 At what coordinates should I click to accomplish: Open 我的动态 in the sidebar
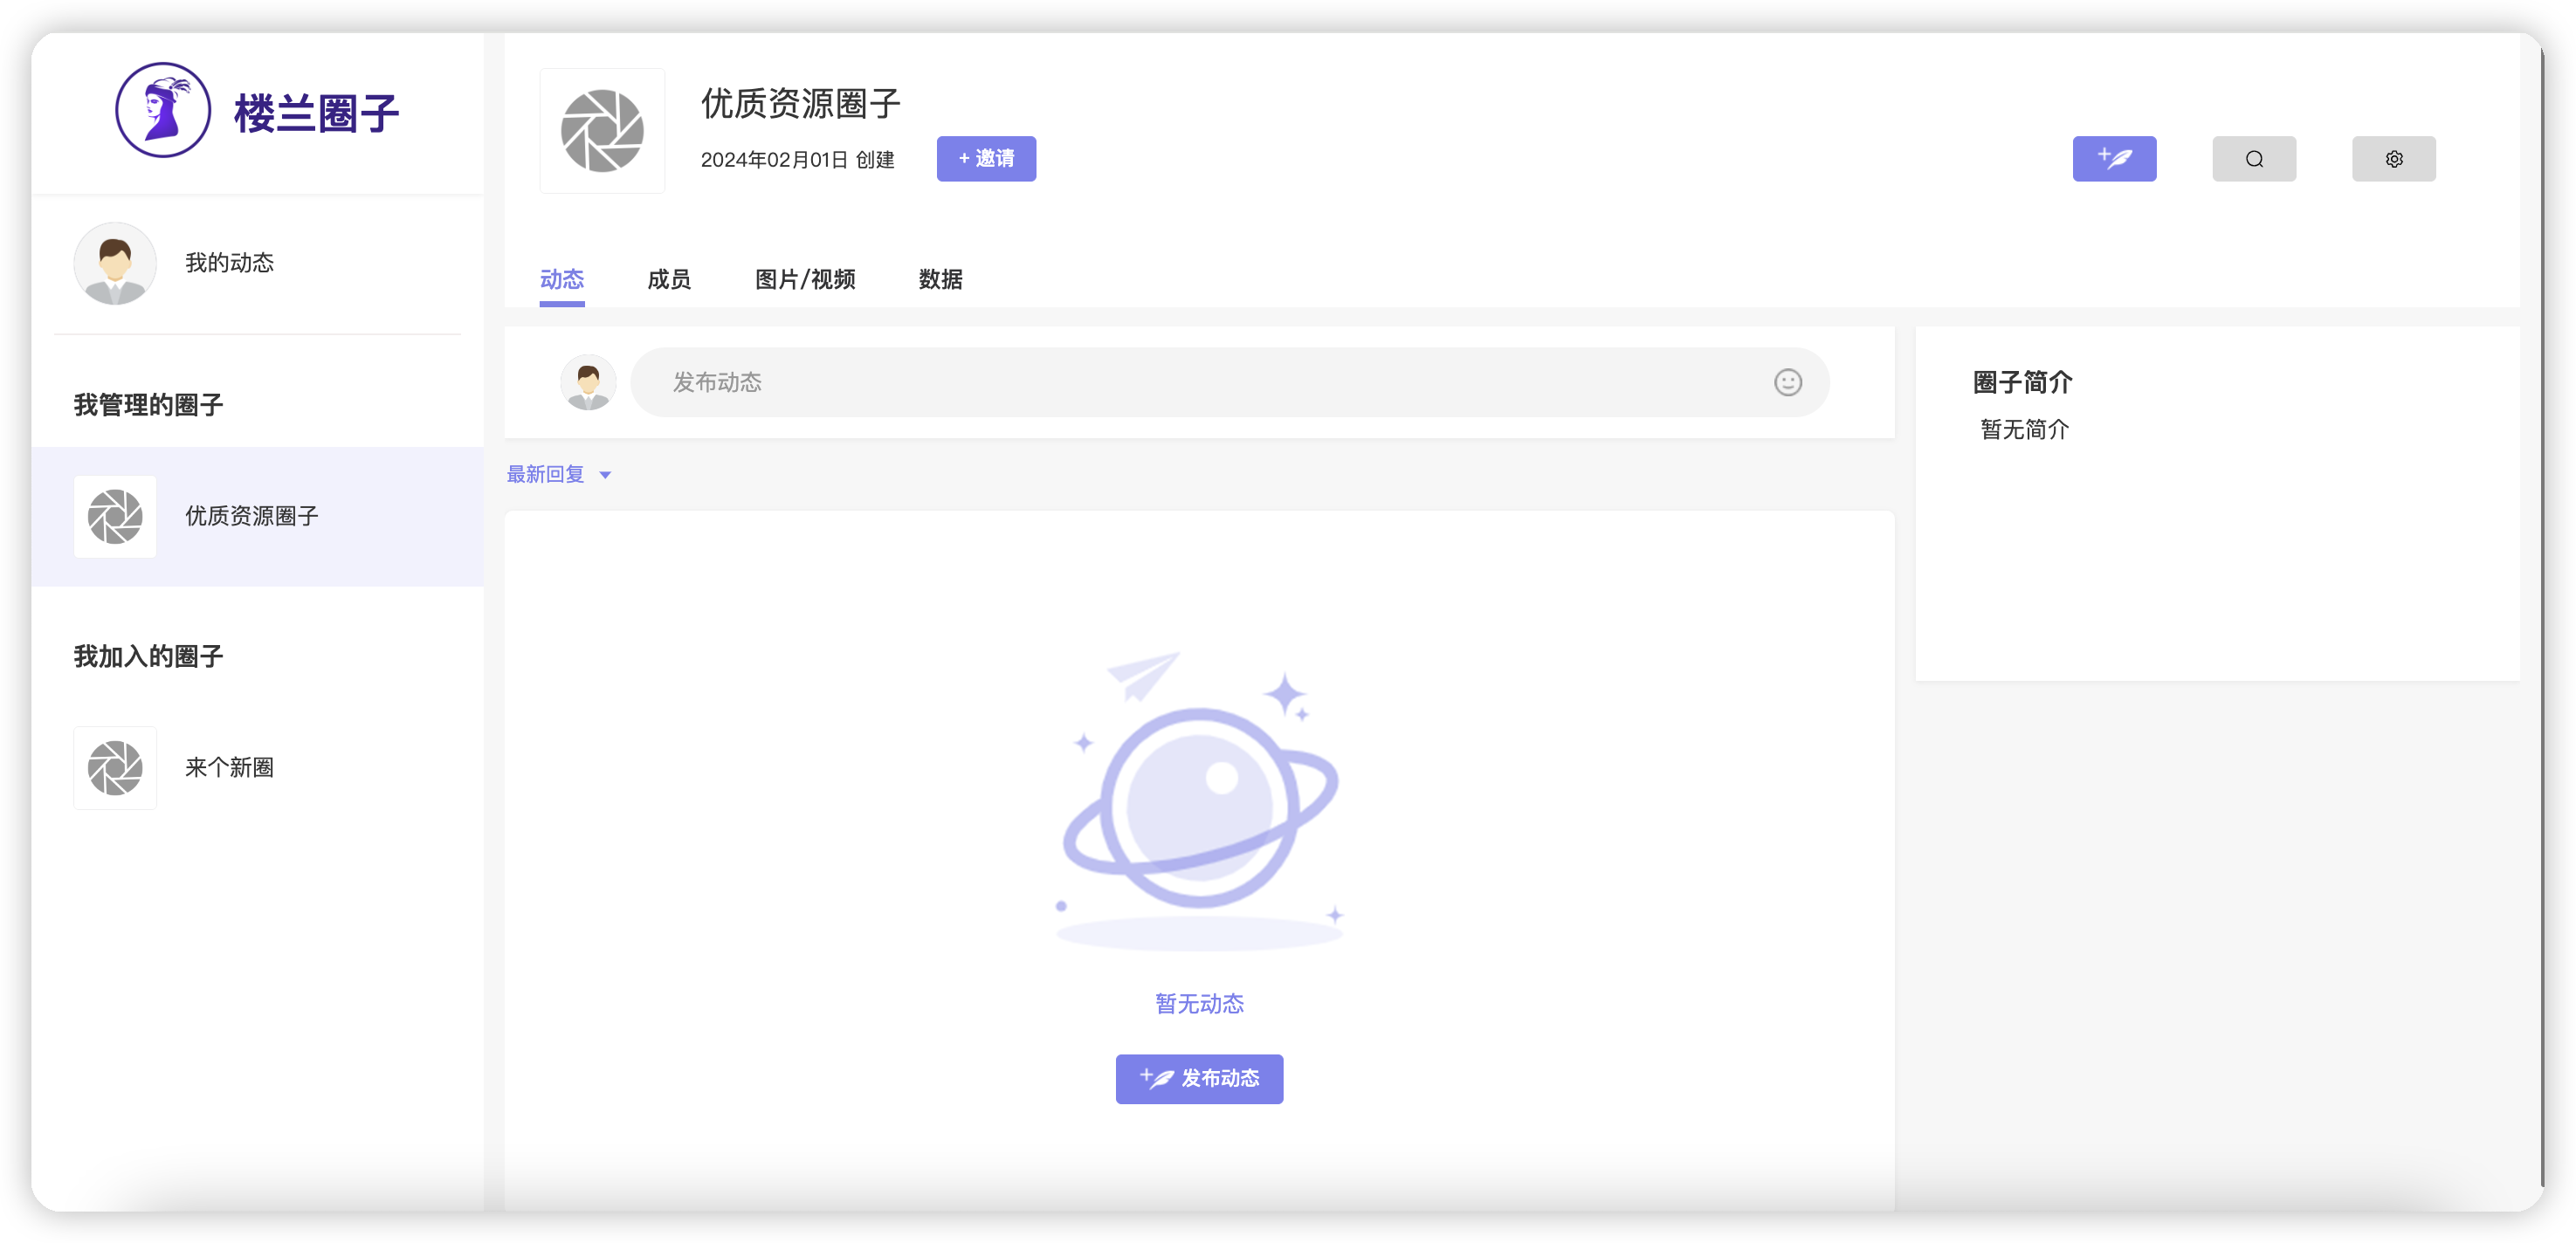257,263
